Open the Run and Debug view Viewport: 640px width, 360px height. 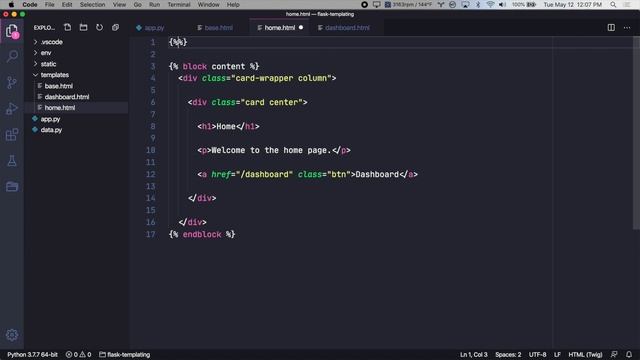[12, 109]
